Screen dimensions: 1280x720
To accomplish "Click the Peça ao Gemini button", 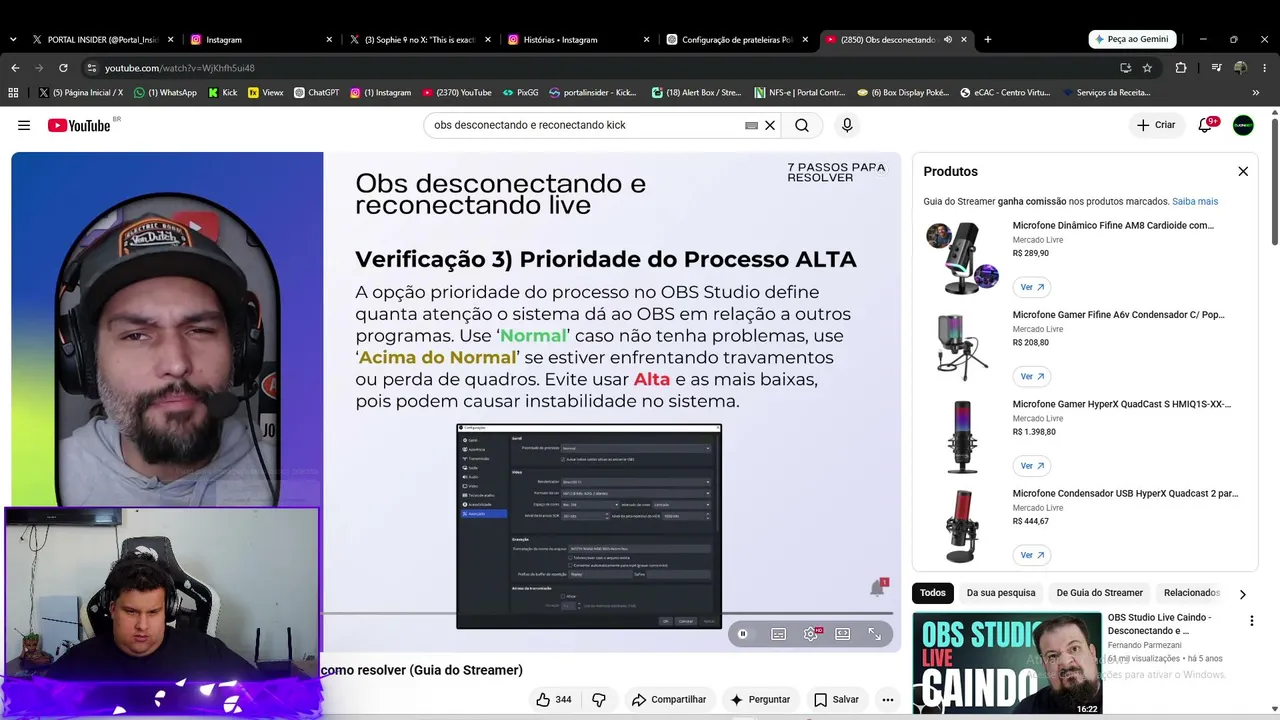I will tap(1133, 39).
